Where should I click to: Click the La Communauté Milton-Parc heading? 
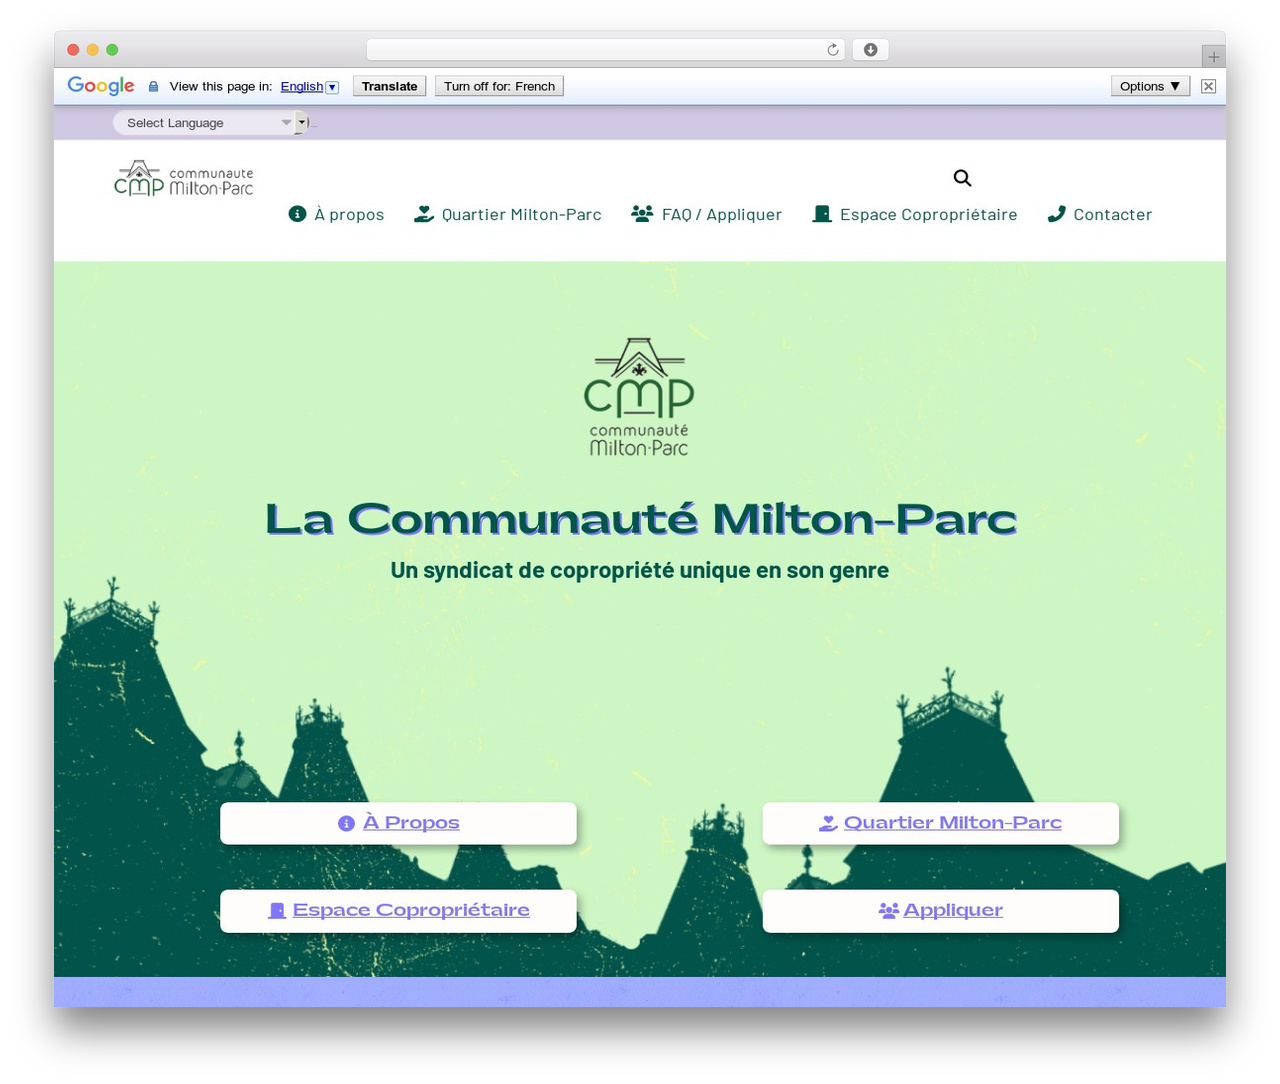tap(640, 519)
